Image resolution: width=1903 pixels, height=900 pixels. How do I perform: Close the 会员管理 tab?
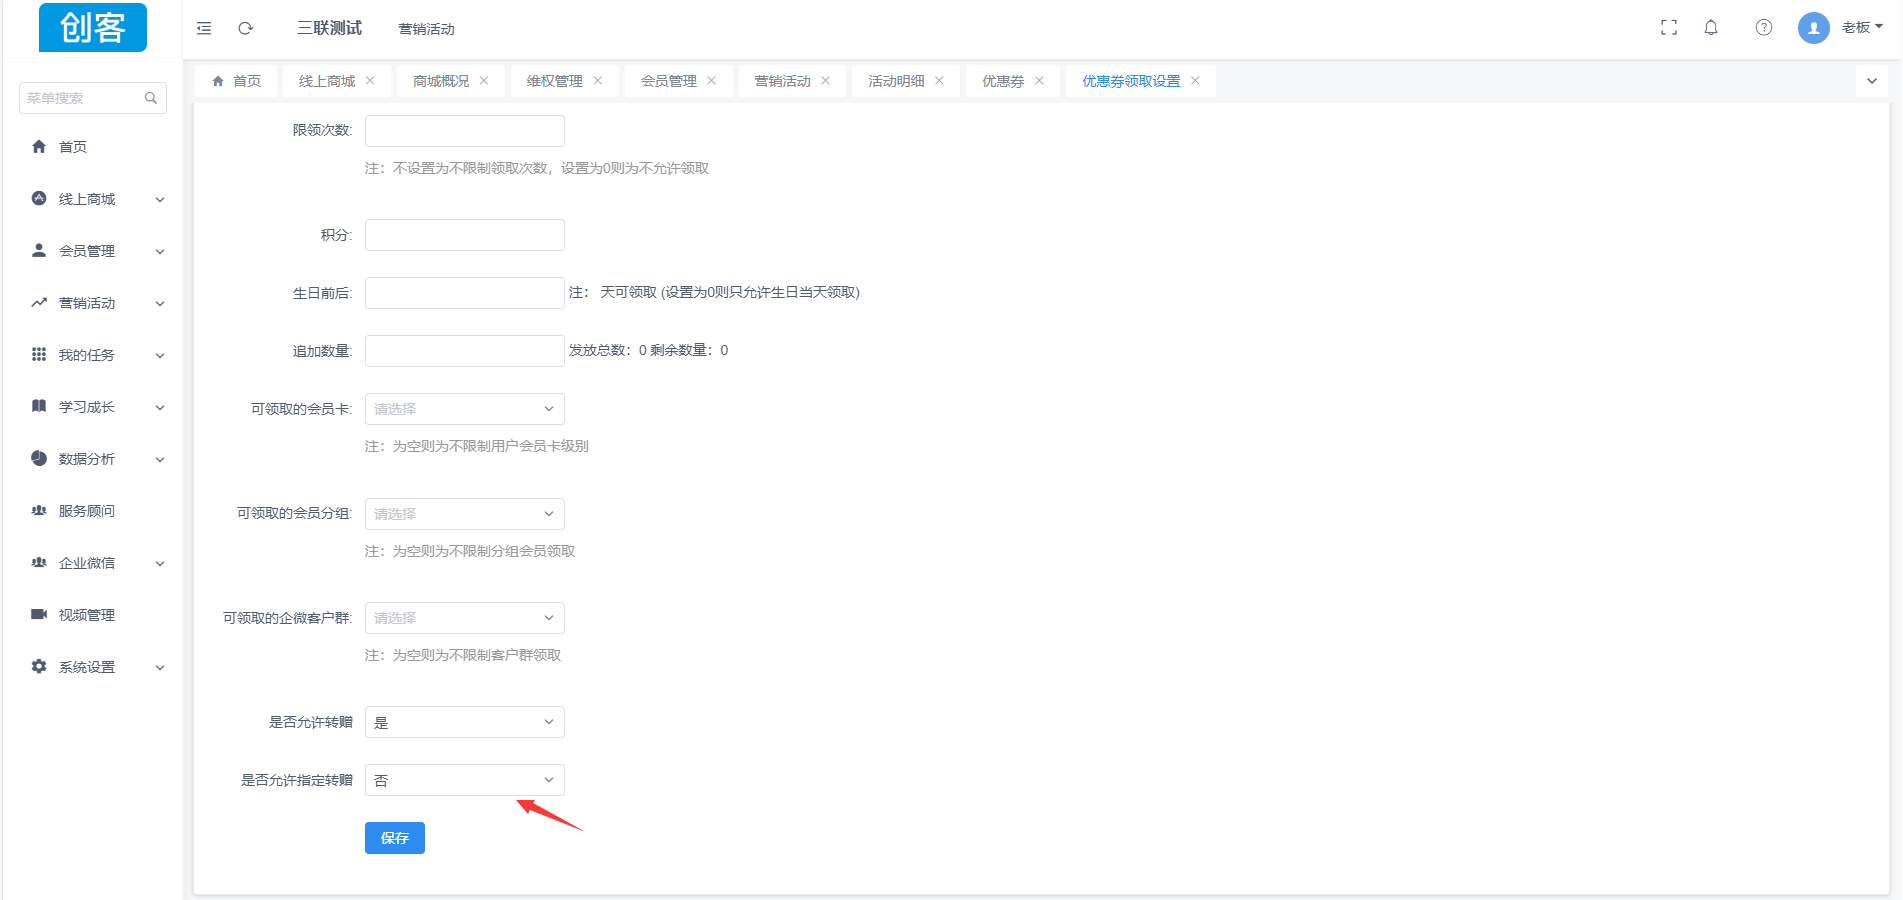tap(712, 81)
